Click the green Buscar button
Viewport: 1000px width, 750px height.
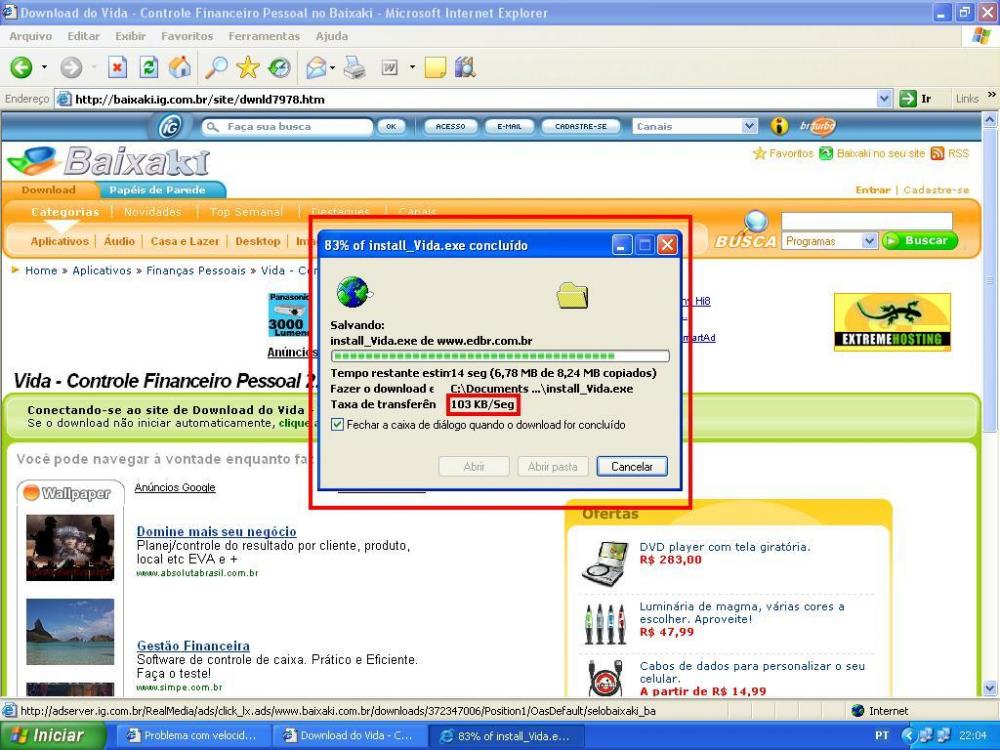[920, 240]
